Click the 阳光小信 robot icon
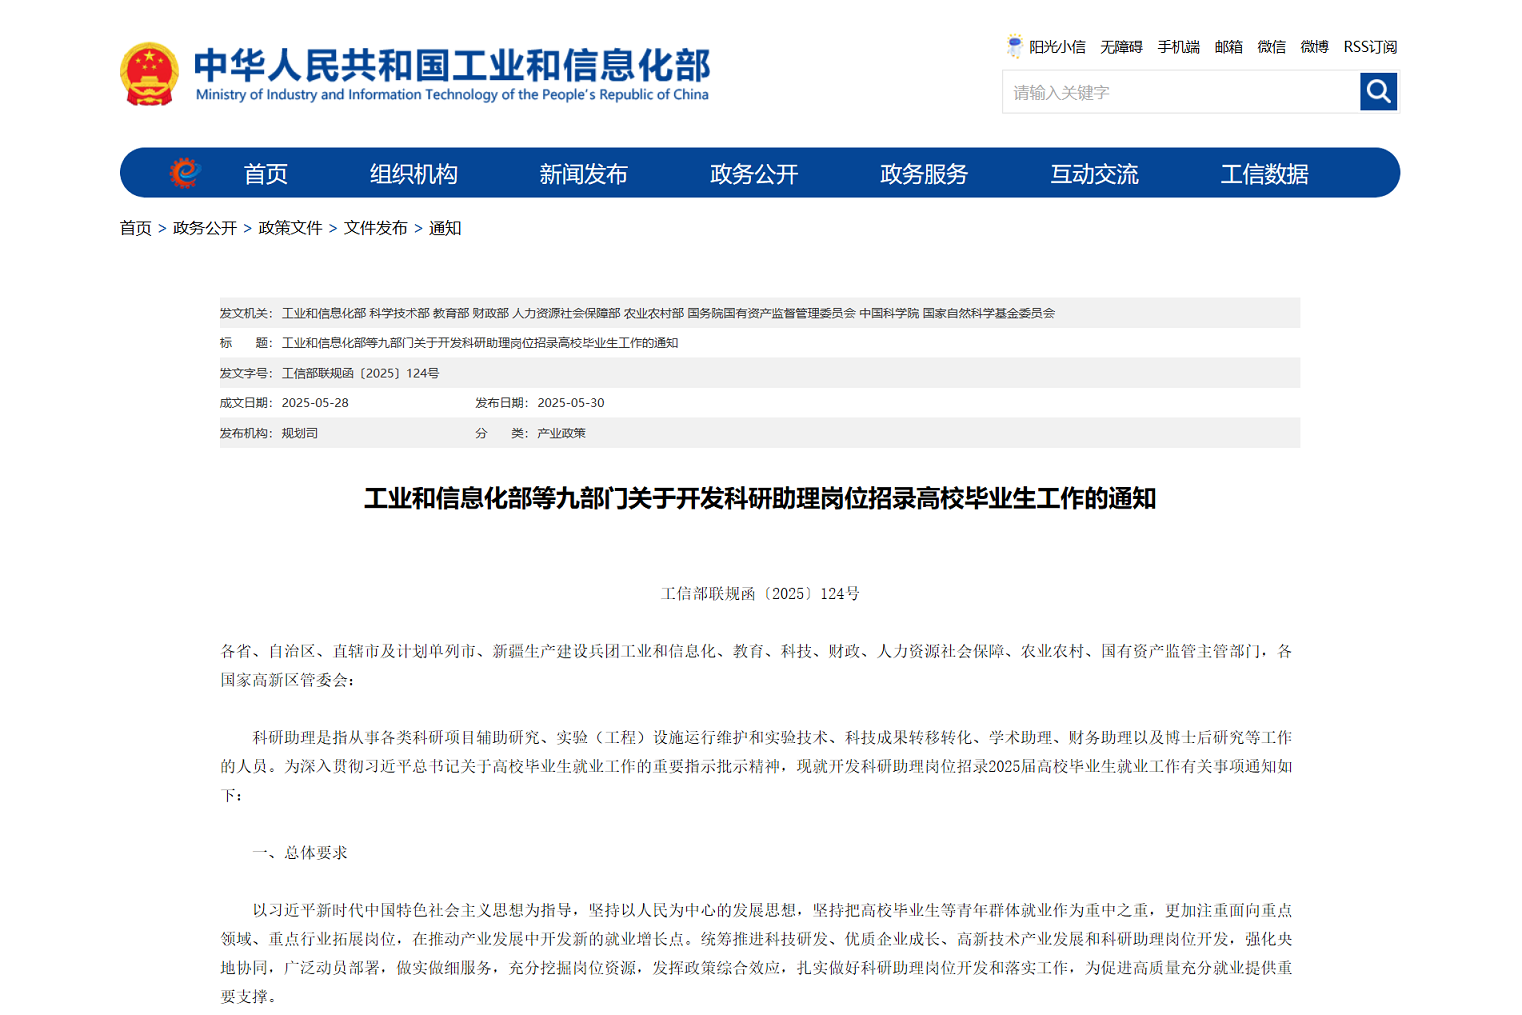This screenshot has width=1522, height=1015. (1014, 46)
